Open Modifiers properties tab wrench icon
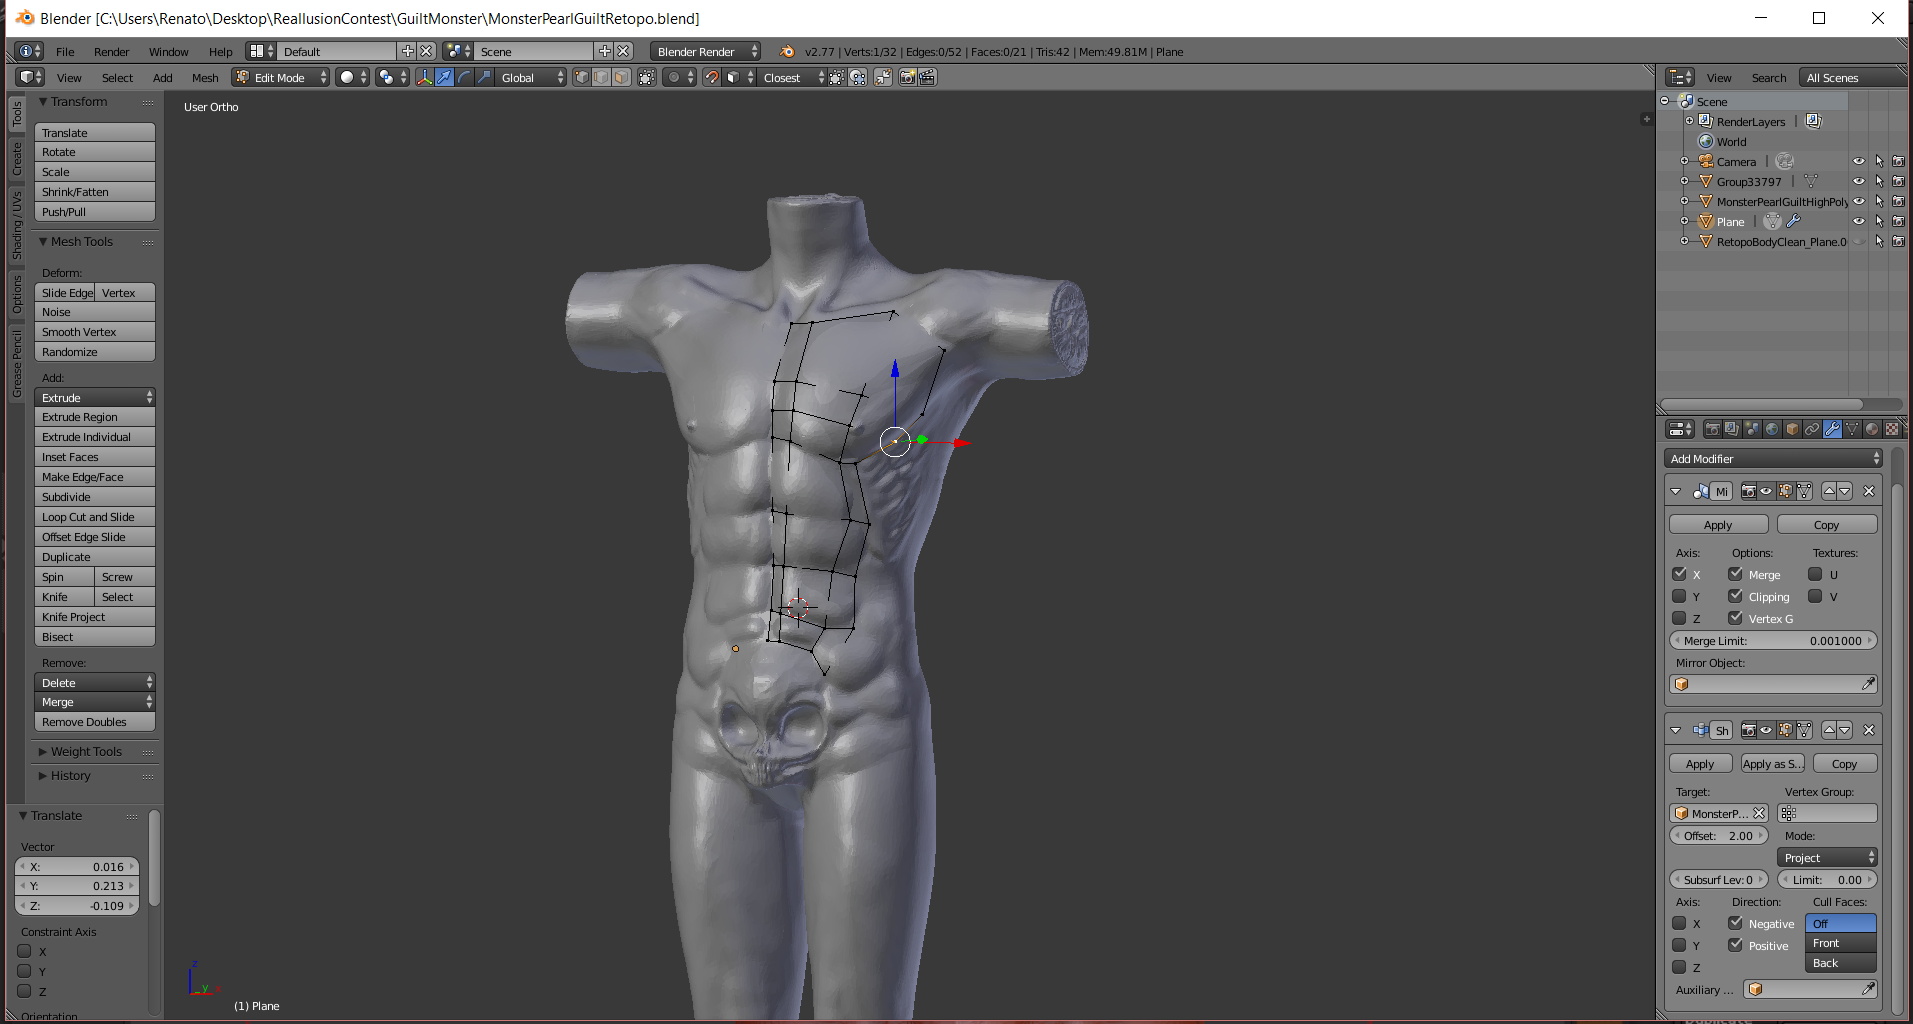 [1833, 429]
